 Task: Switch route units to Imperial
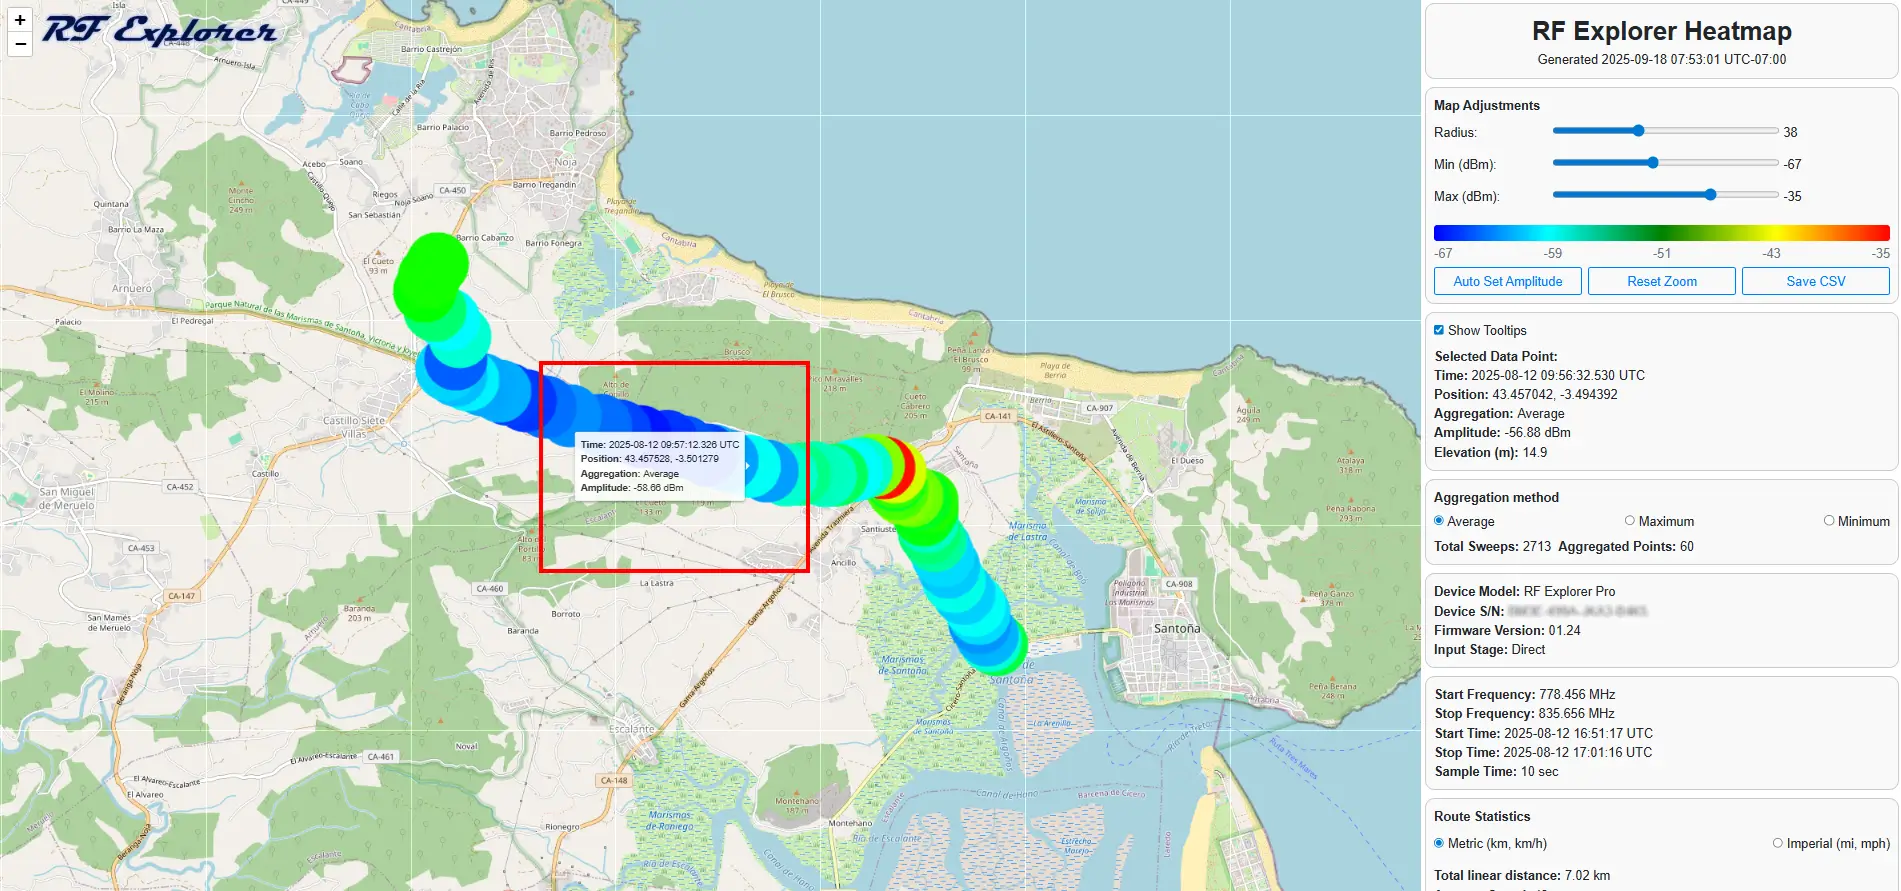1778,843
